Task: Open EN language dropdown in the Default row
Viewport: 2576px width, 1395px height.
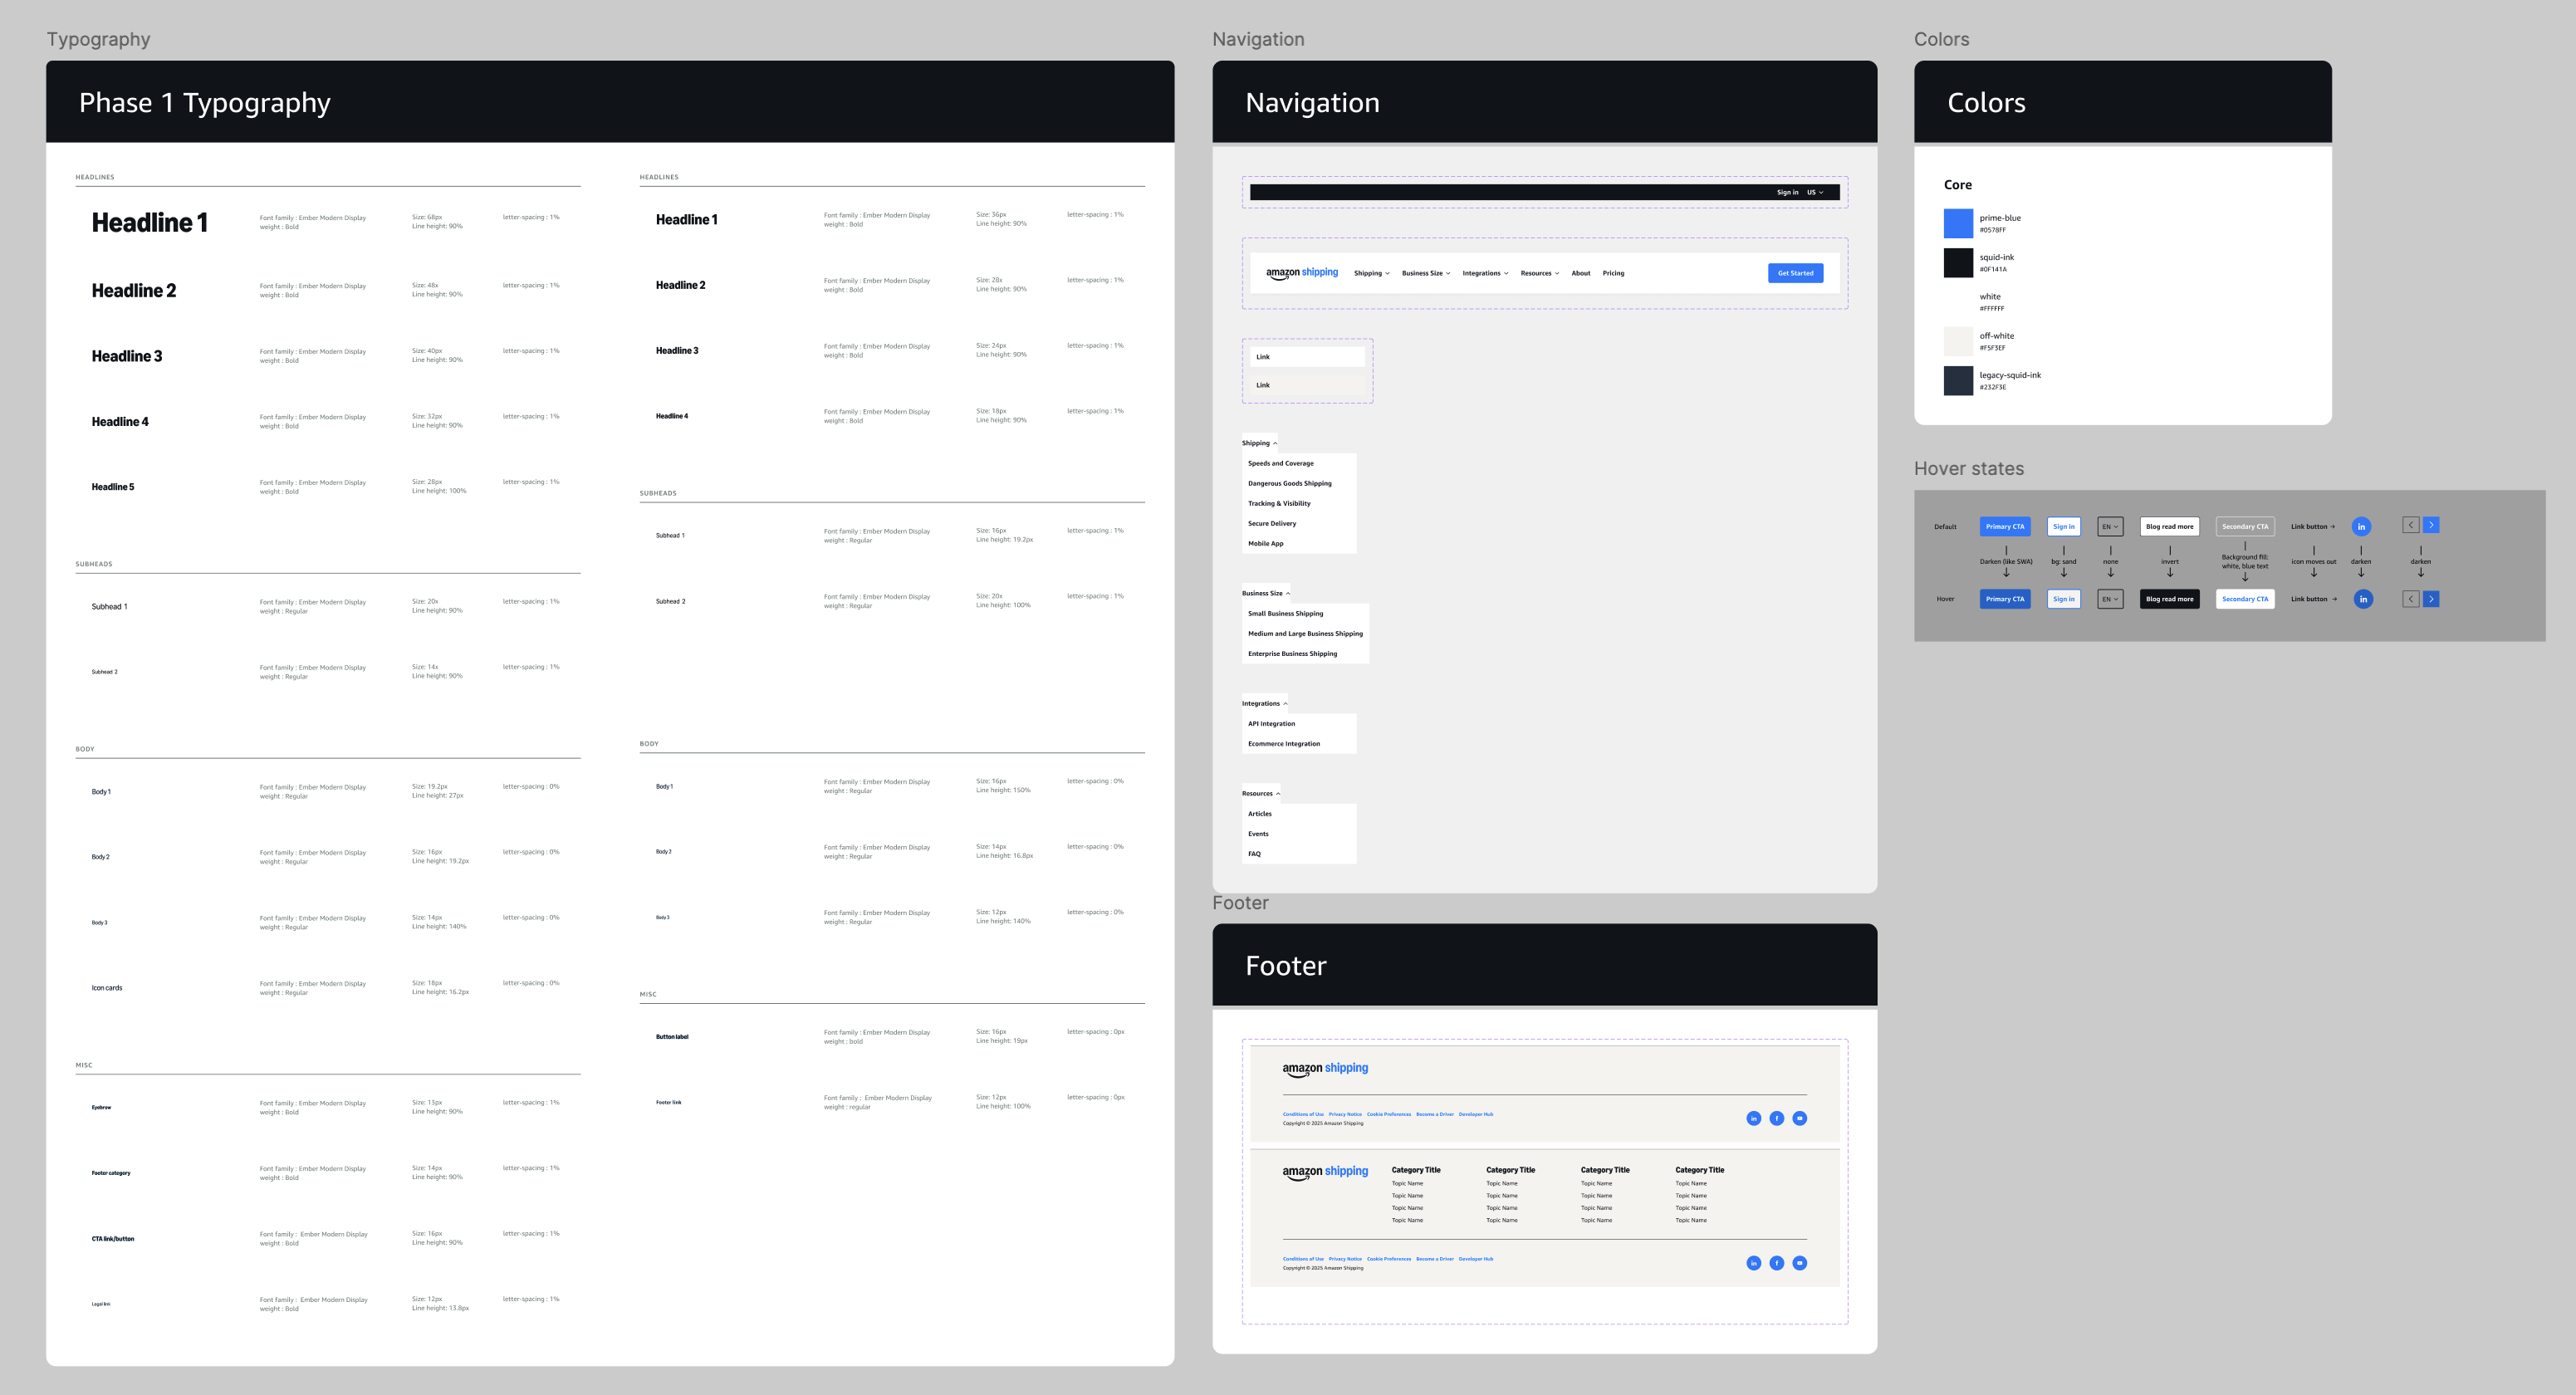Action: [x=2110, y=526]
